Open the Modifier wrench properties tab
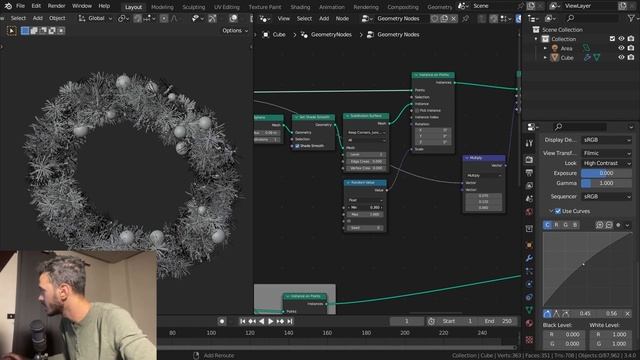 (529, 258)
